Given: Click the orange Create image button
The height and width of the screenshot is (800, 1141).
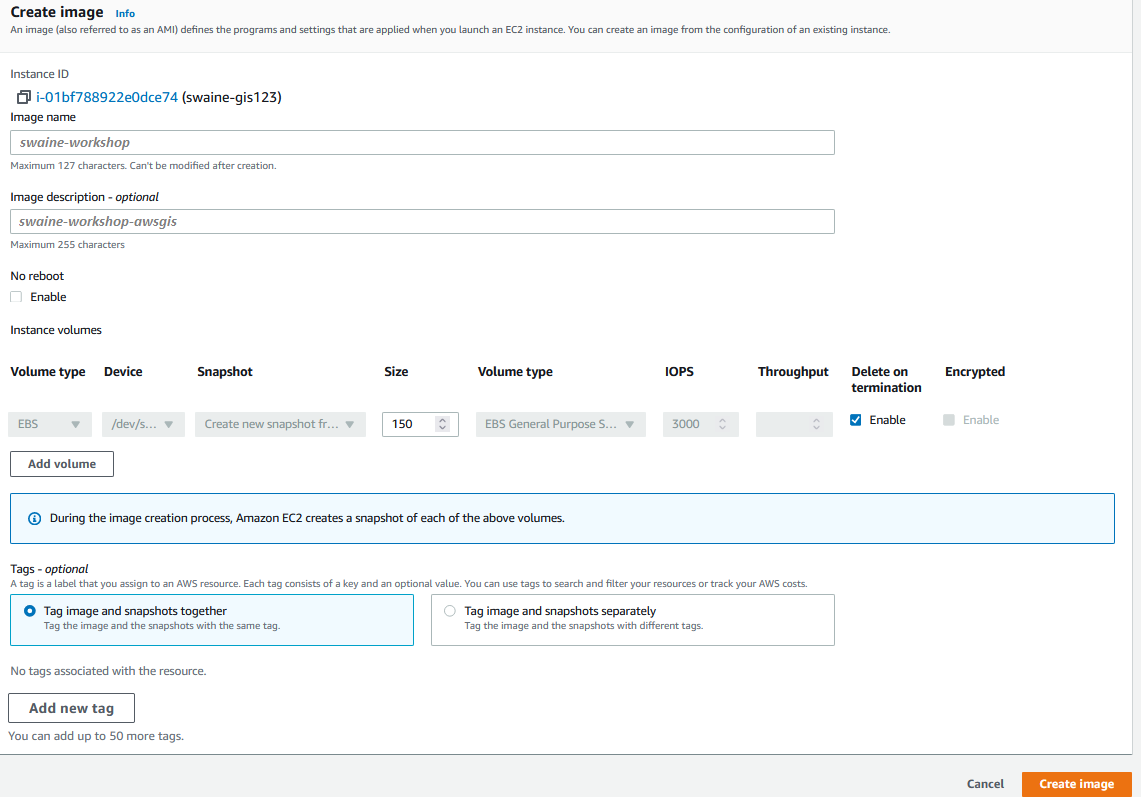Looking at the screenshot, I should tap(1076, 784).
